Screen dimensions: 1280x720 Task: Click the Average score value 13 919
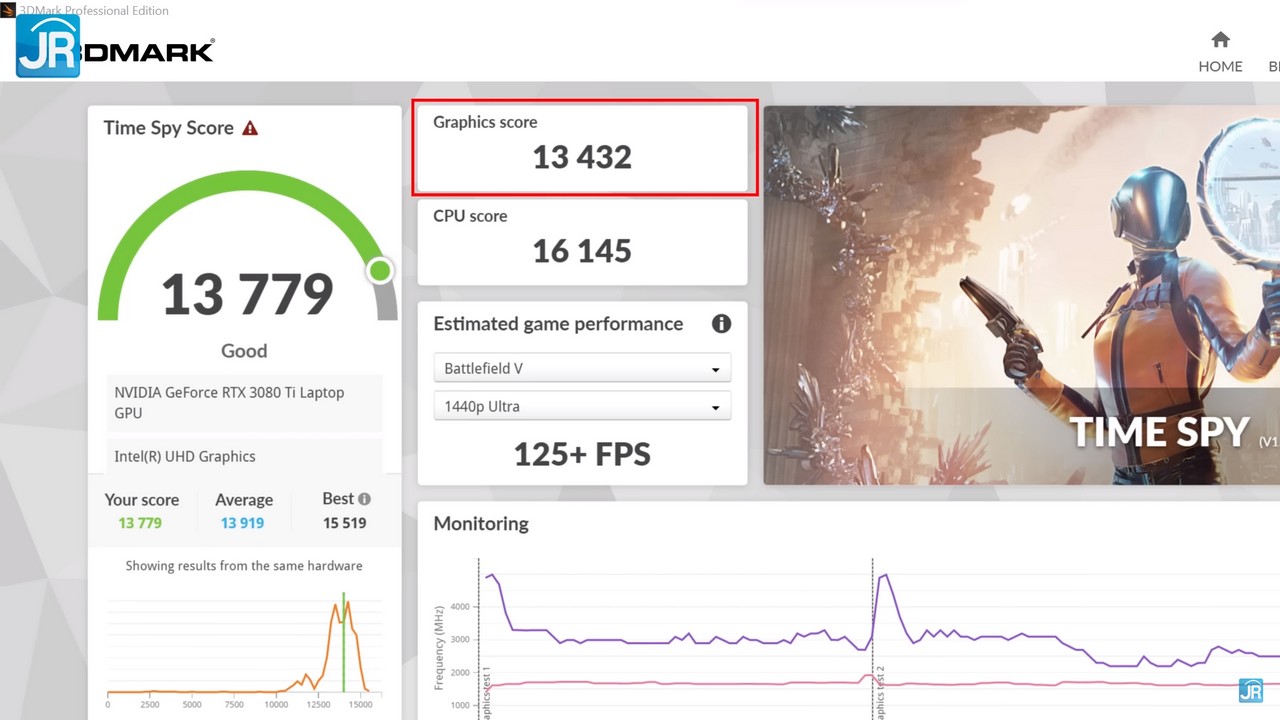(x=242, y=523)
